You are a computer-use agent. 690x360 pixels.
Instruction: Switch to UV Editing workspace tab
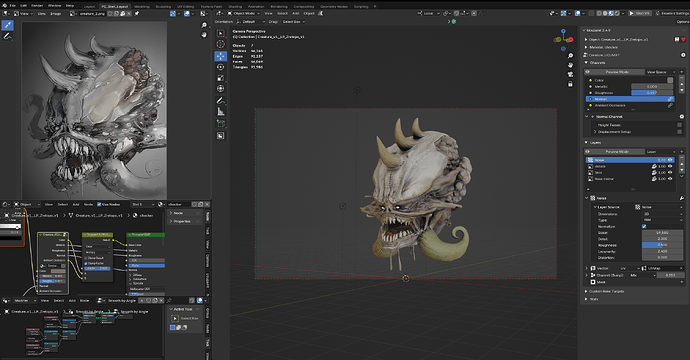coord(185,7)
